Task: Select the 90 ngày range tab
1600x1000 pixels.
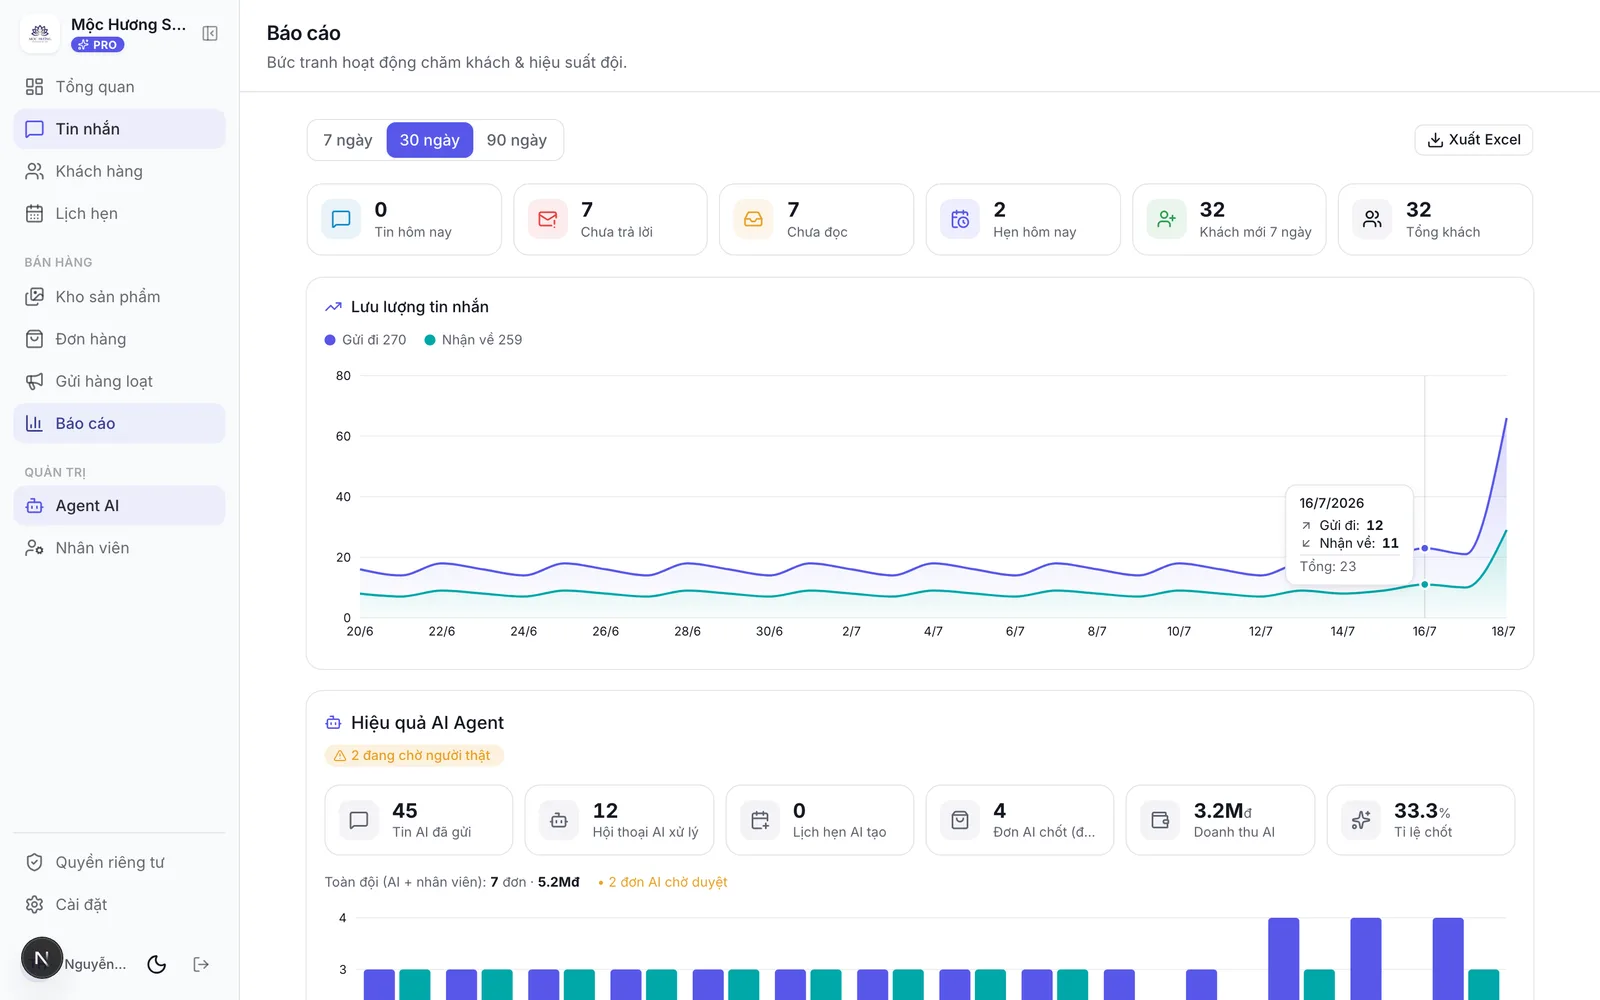Action: 517,140
